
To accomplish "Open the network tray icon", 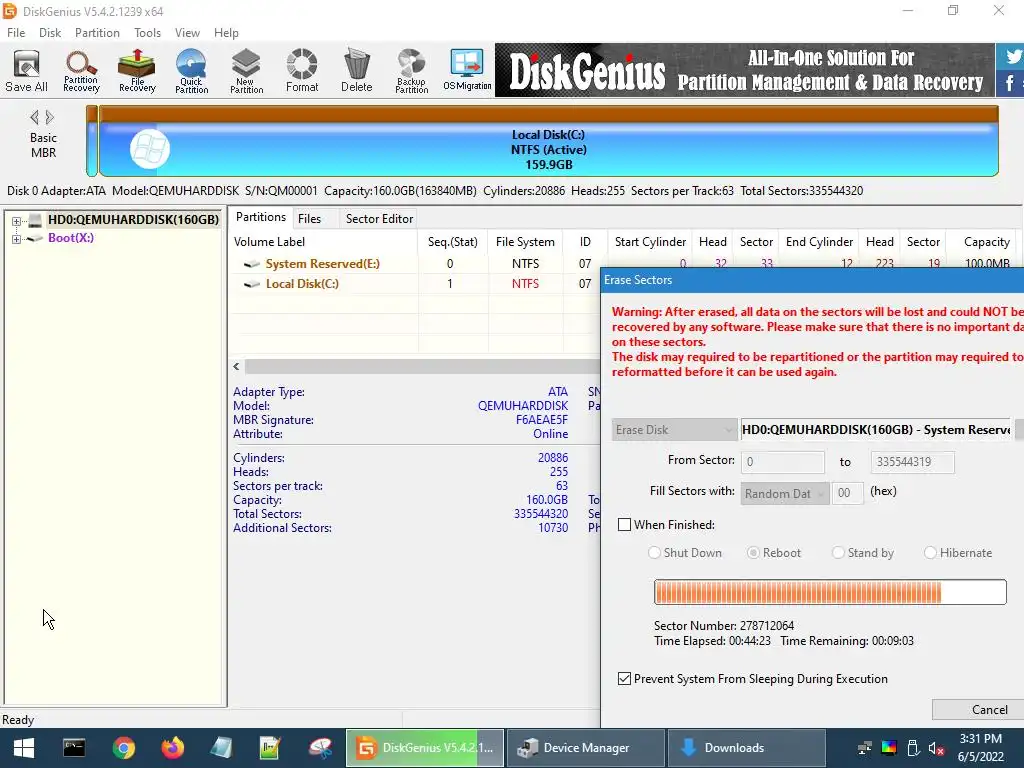I will point(865,748).
